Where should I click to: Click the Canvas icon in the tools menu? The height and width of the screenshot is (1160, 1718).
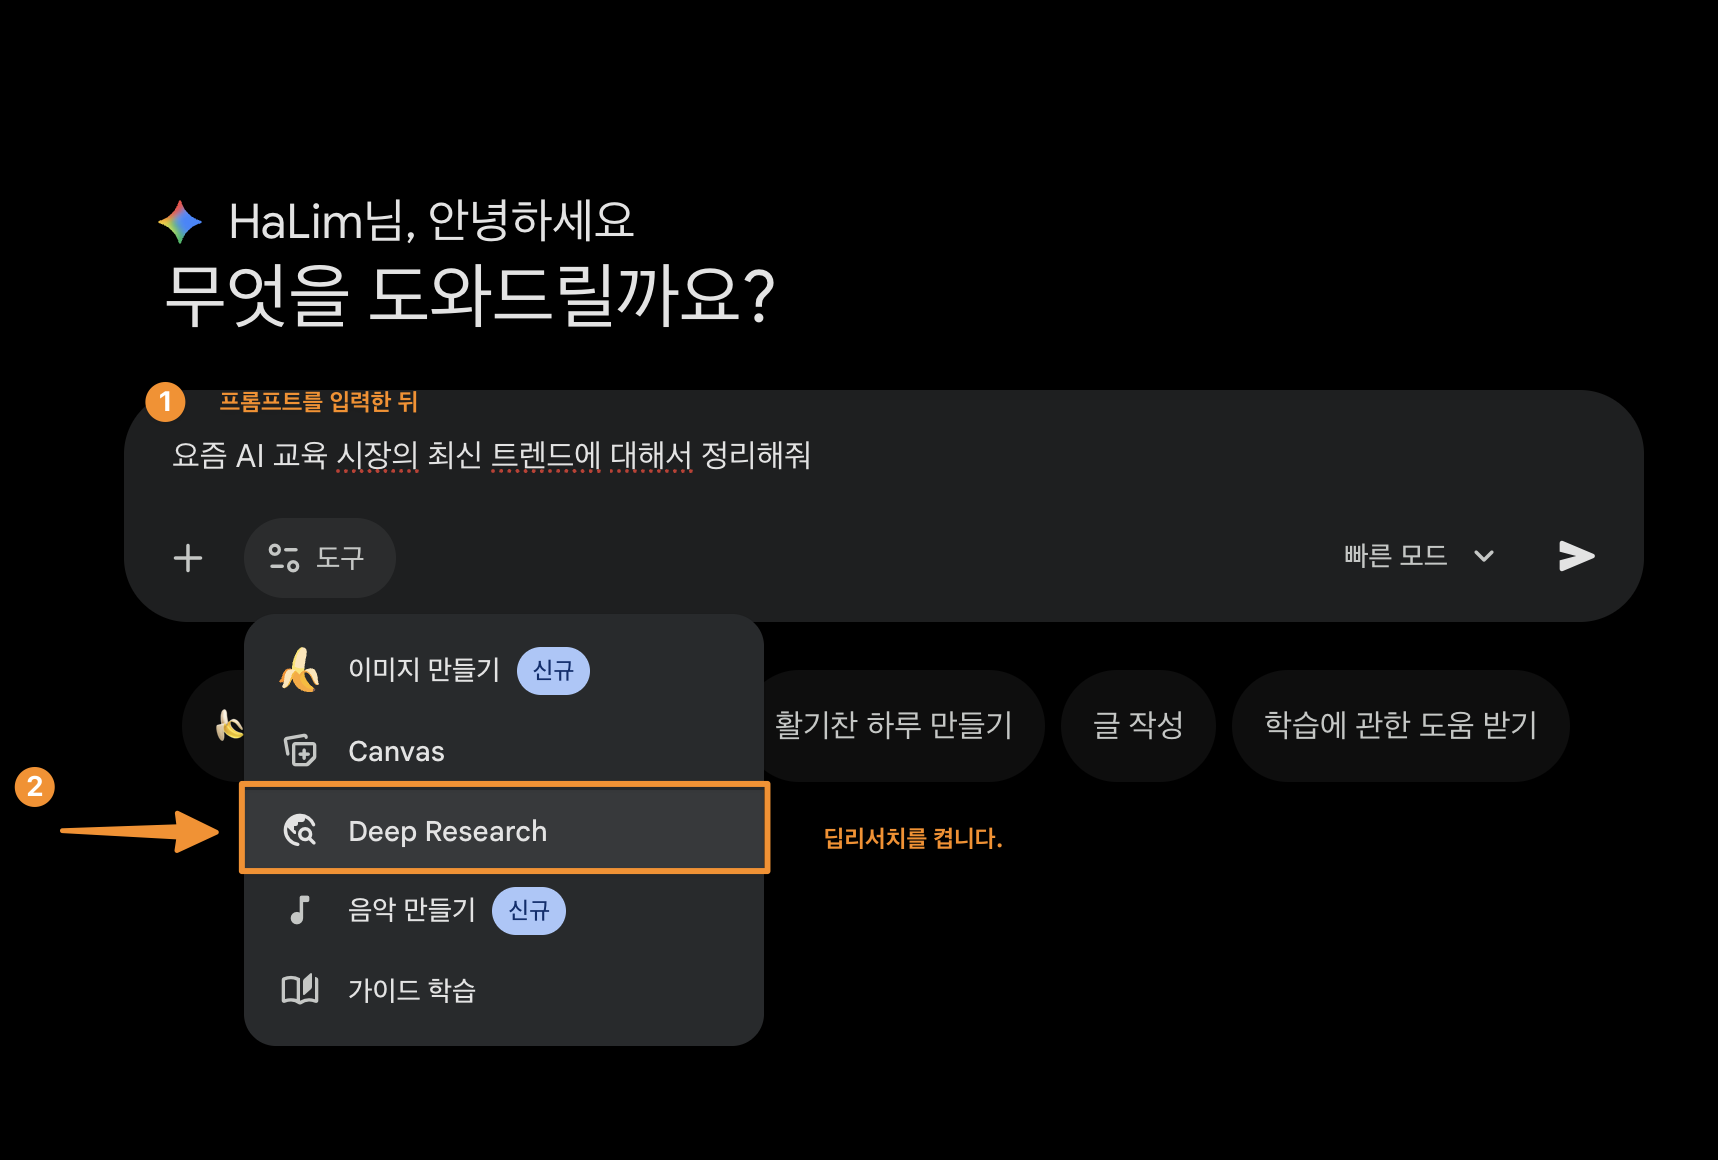pos(299,750)
